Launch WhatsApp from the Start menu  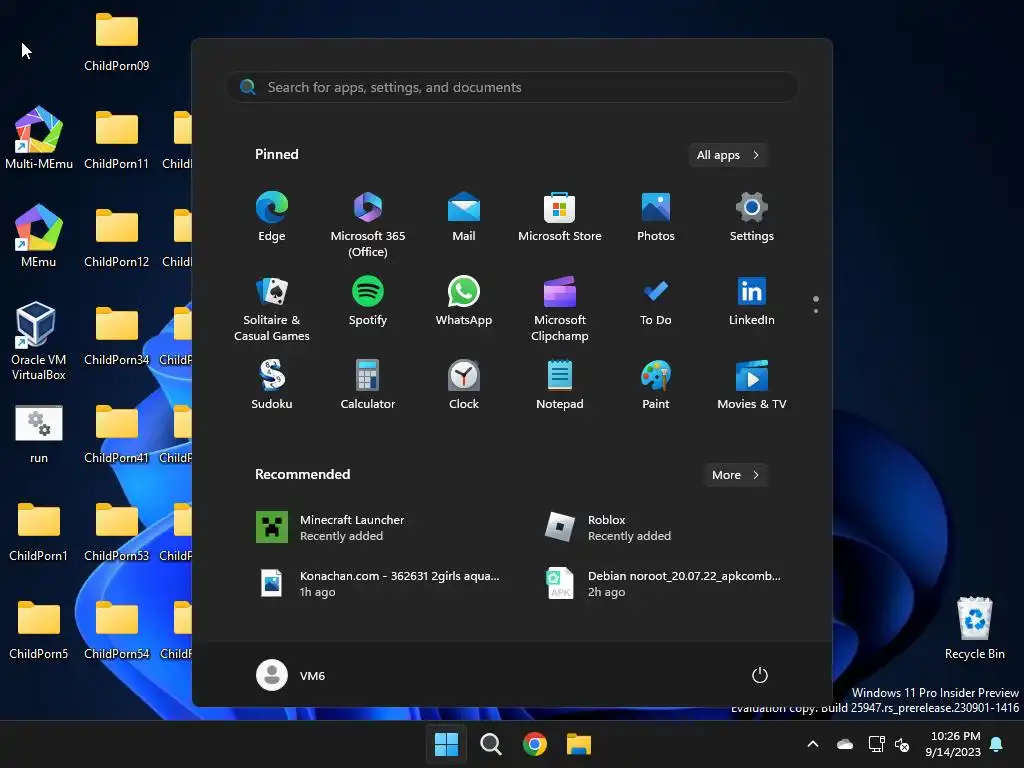pyautogui.click(x=464, y=301)
